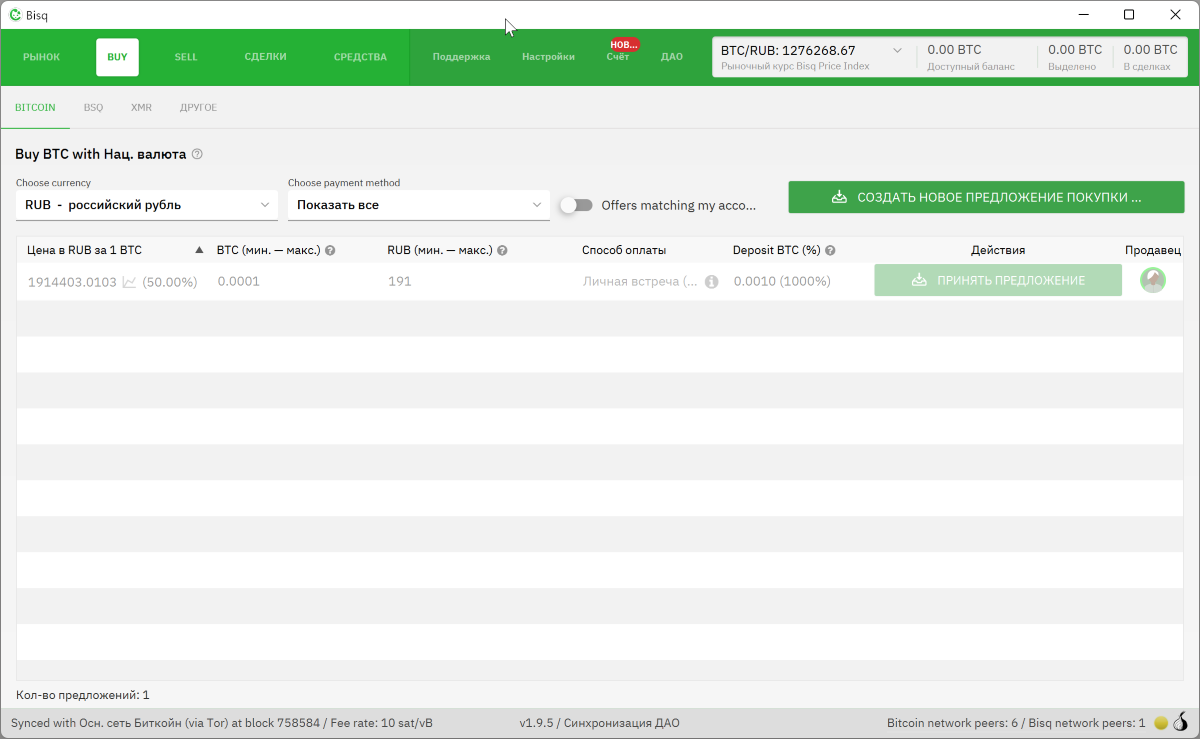Click the price chart icon beside 1914403.0103

coord(129,282)
